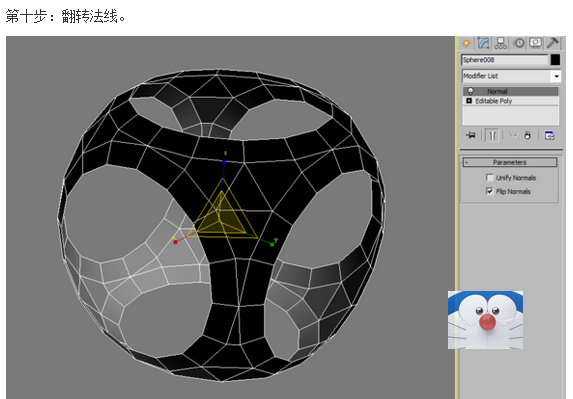This screenshot has width=573, height=399.
Task: Click Remove Modifier from stack icon
Action: [x=527, y=136]
